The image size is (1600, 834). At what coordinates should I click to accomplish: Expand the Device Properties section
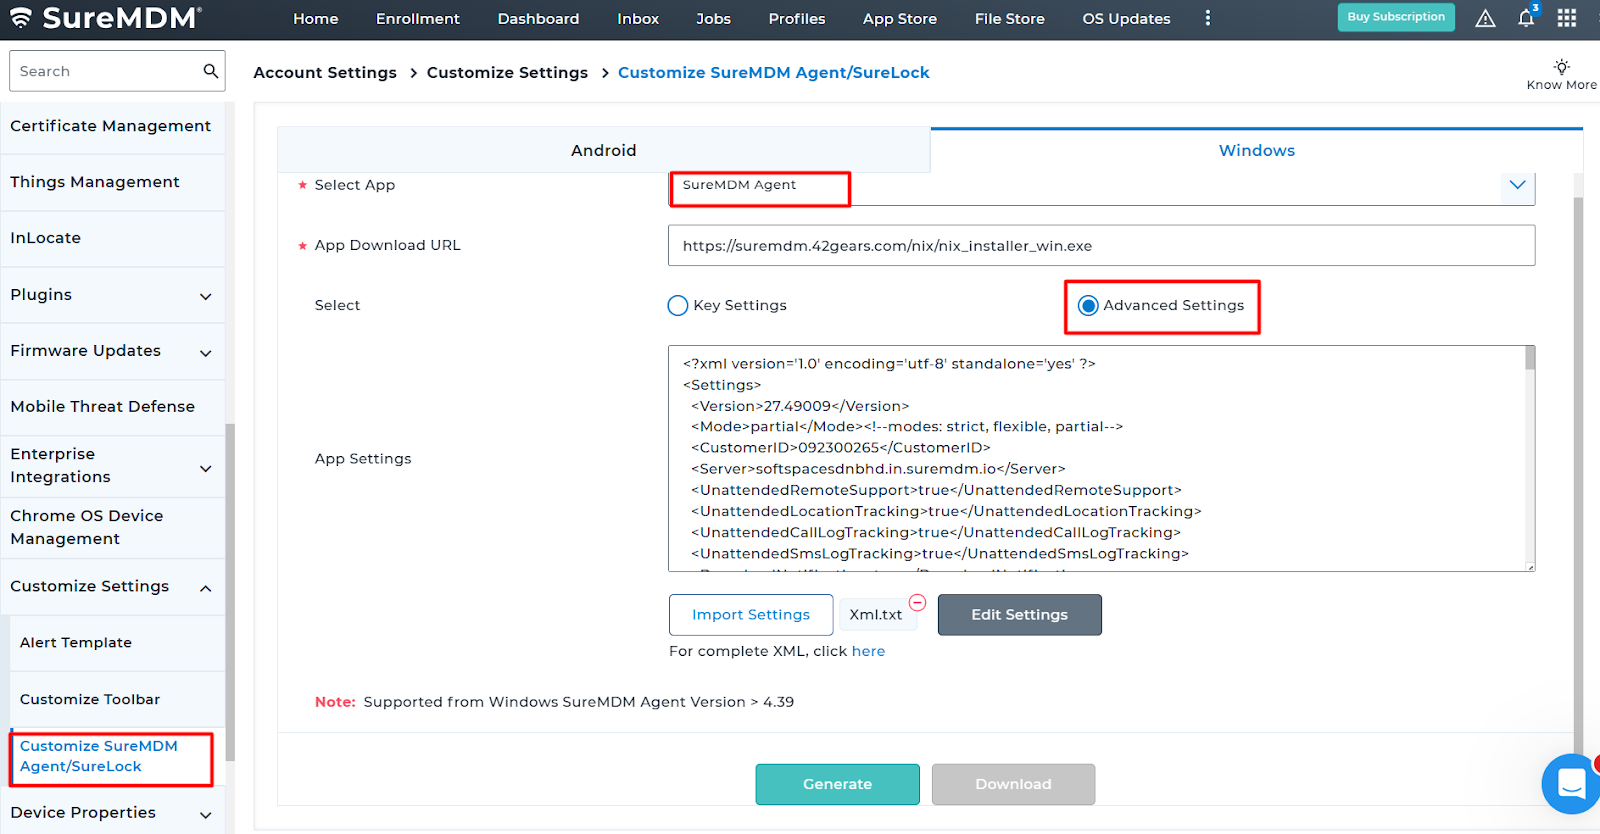click(x=206, y=815)
